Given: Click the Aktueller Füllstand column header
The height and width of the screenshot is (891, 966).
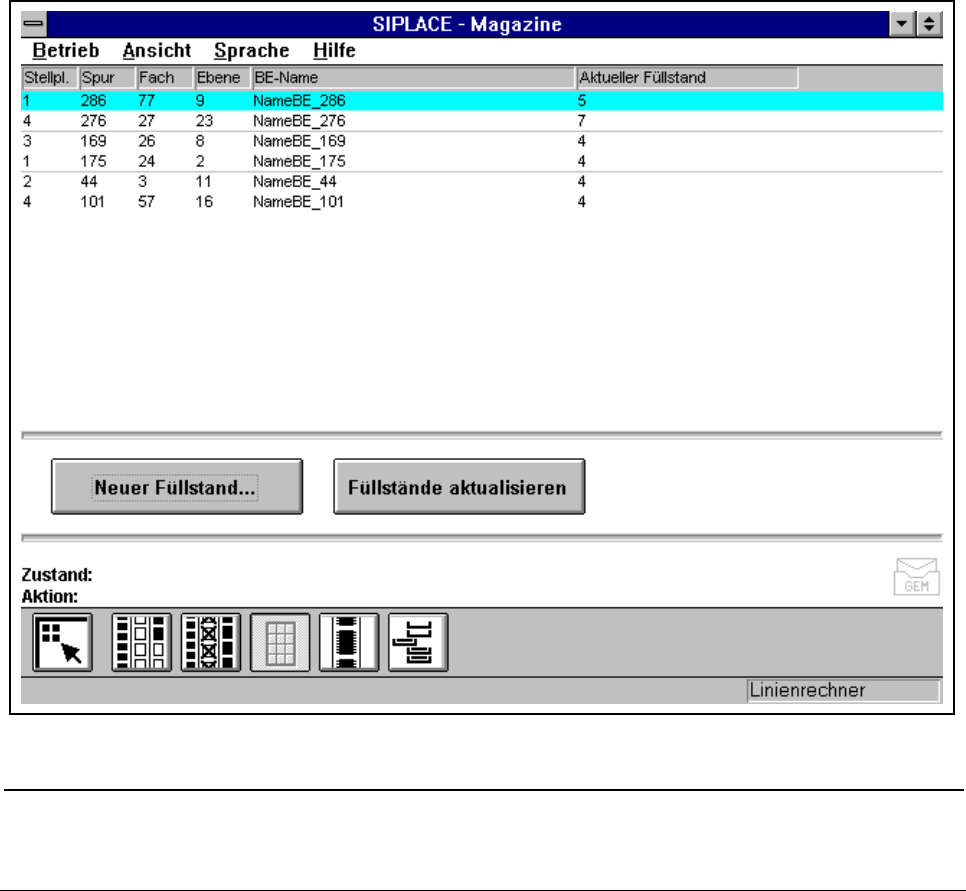Looking at the screenshot, I should [686, 77].
